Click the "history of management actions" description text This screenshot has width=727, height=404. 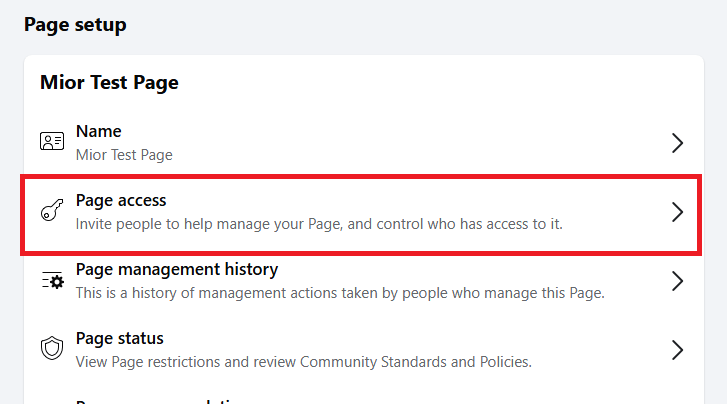(340, 293)
